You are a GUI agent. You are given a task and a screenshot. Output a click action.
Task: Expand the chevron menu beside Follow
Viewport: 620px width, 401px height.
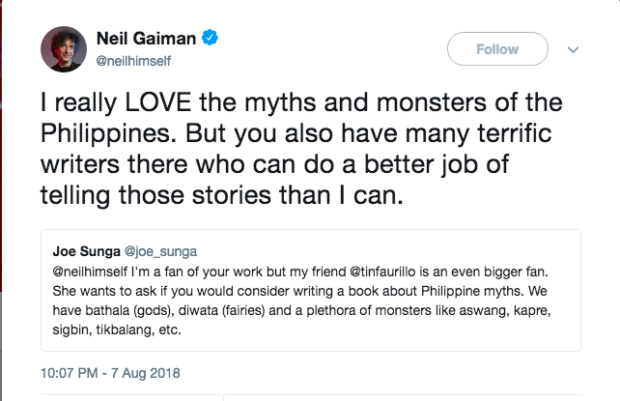click(x=573, y=49)
